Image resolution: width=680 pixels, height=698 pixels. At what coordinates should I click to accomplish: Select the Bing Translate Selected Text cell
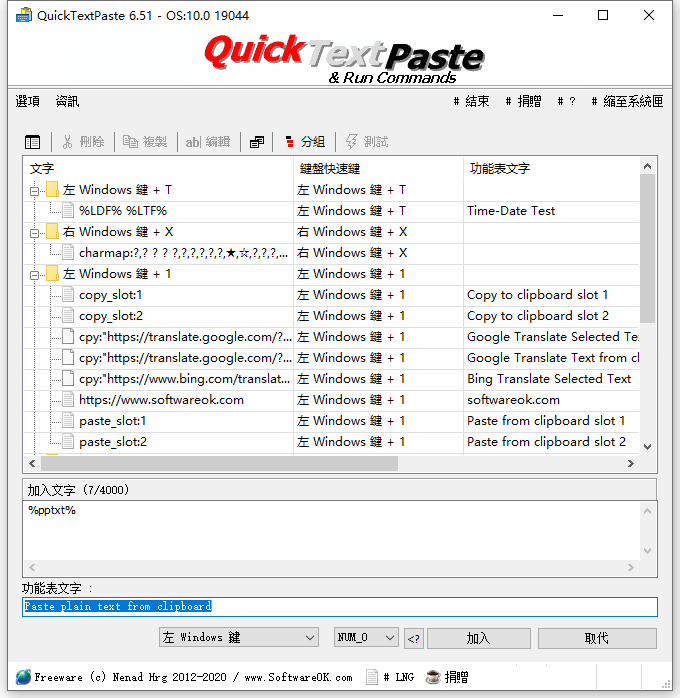(549, 379)
